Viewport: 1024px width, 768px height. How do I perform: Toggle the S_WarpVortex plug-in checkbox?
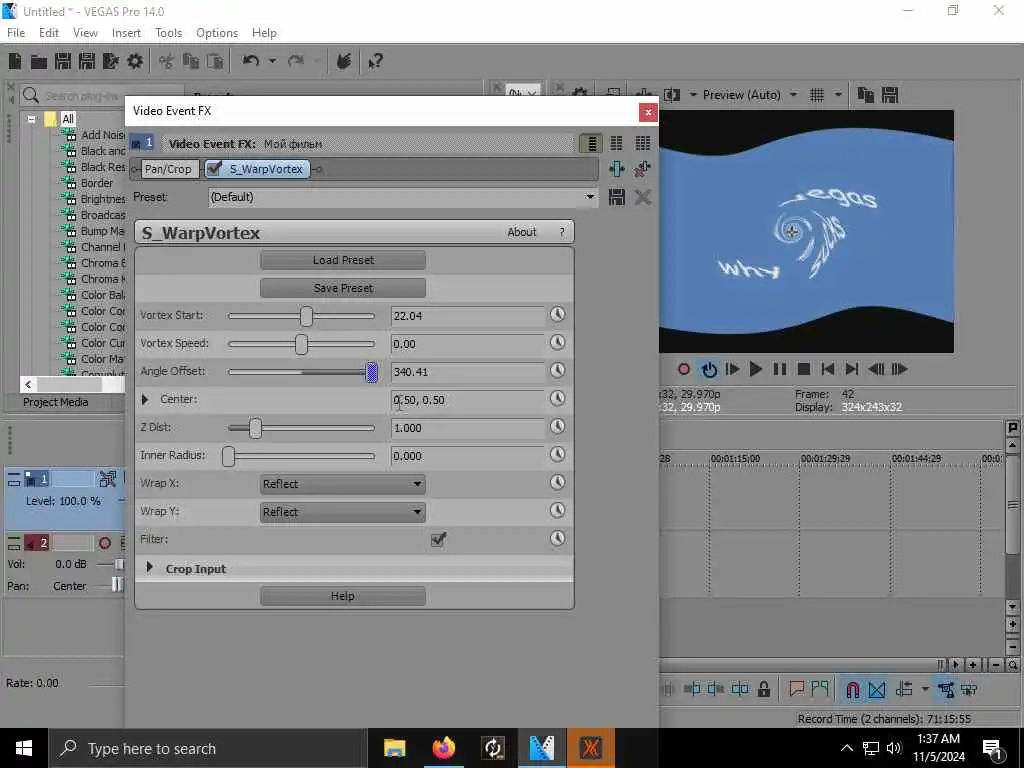click(x=214, y=168)
